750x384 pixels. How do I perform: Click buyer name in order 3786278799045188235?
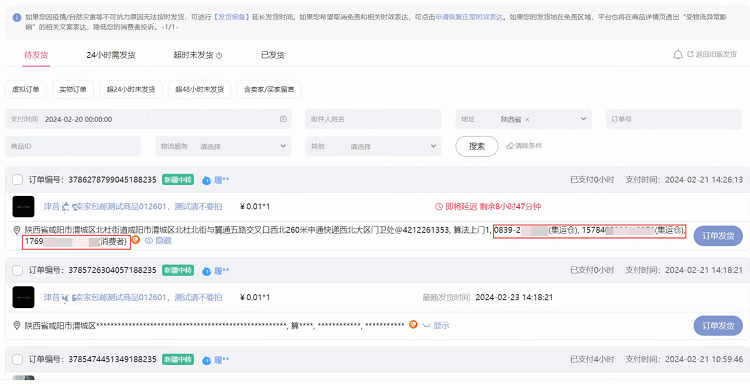221,180
